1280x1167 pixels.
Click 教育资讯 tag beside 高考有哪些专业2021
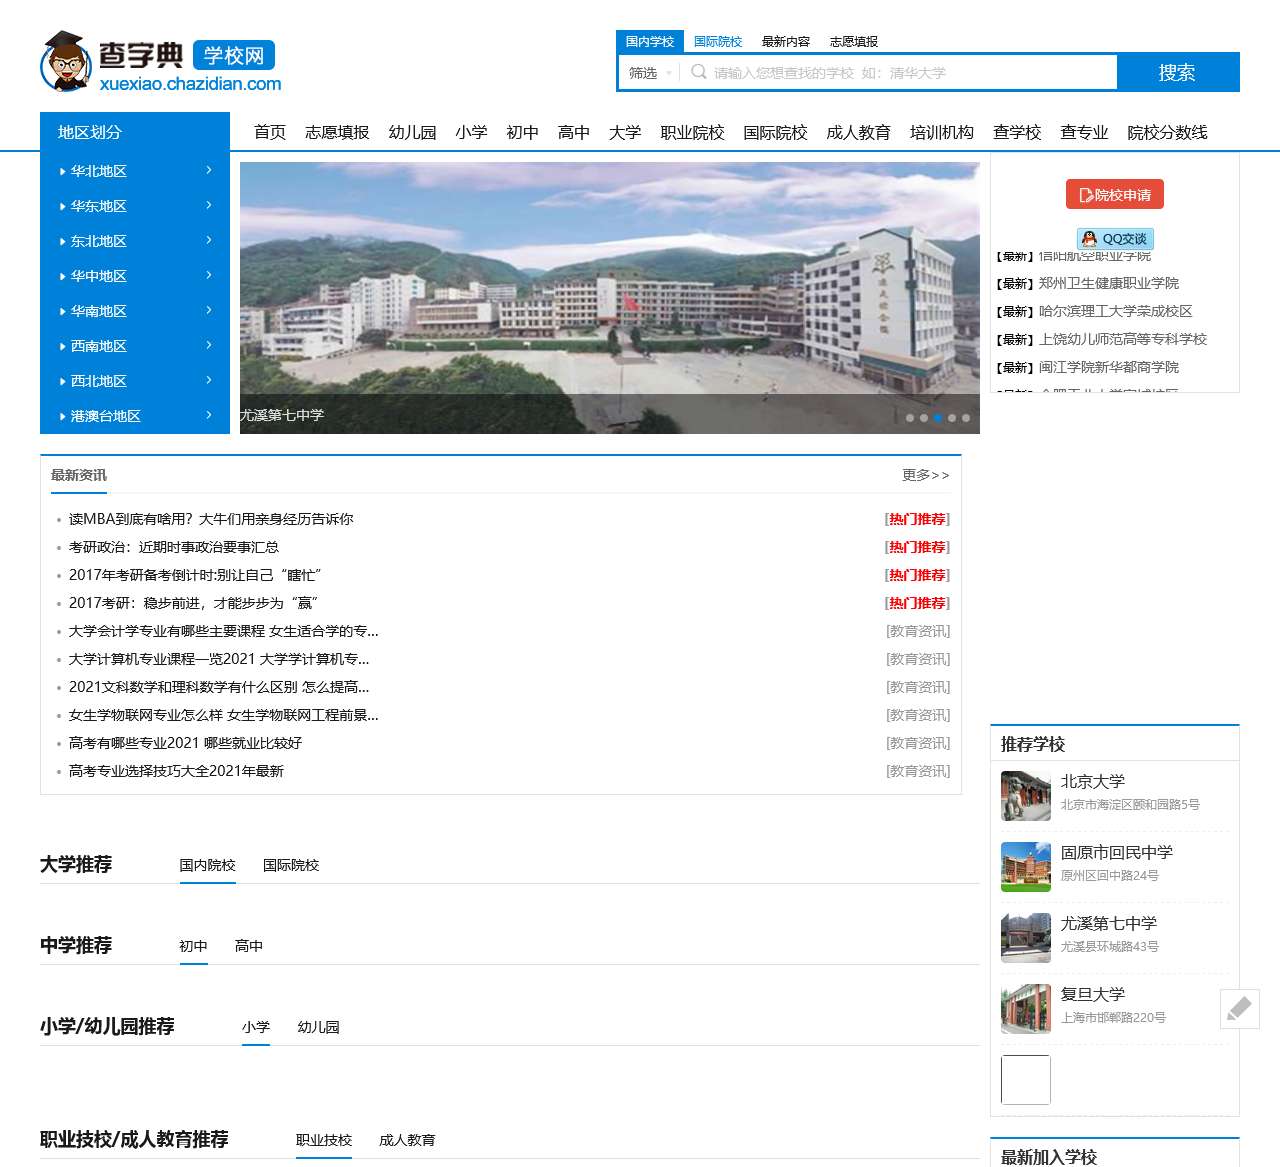918,743
